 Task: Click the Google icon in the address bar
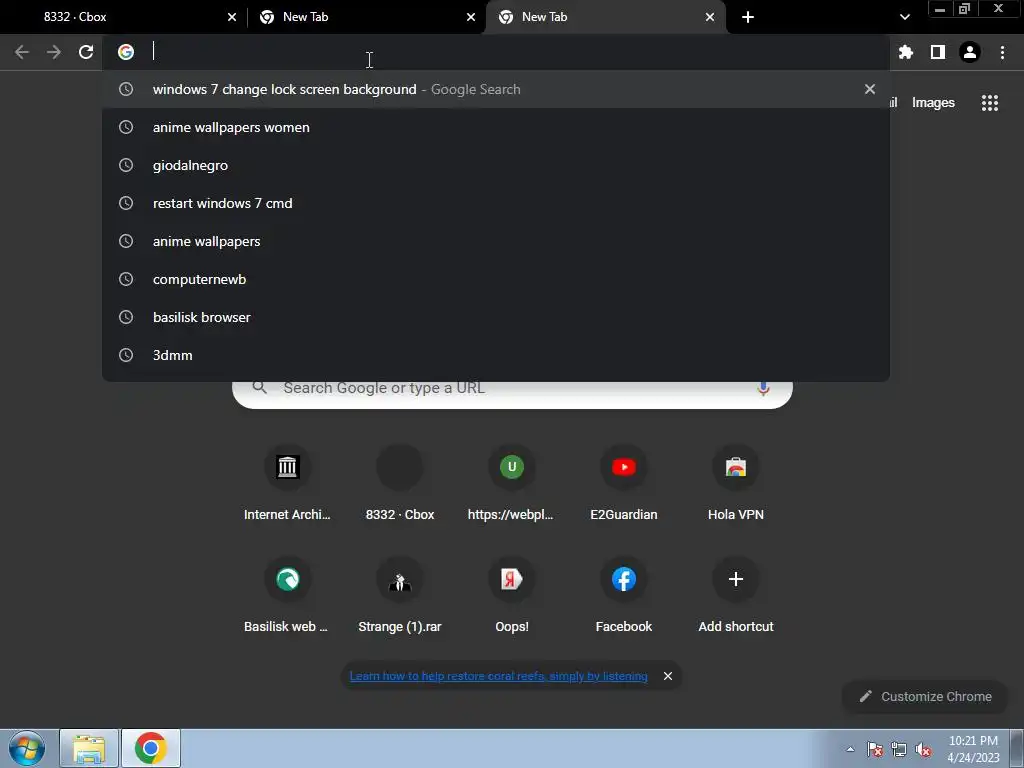pyautogui.click(x=126, y=52)
